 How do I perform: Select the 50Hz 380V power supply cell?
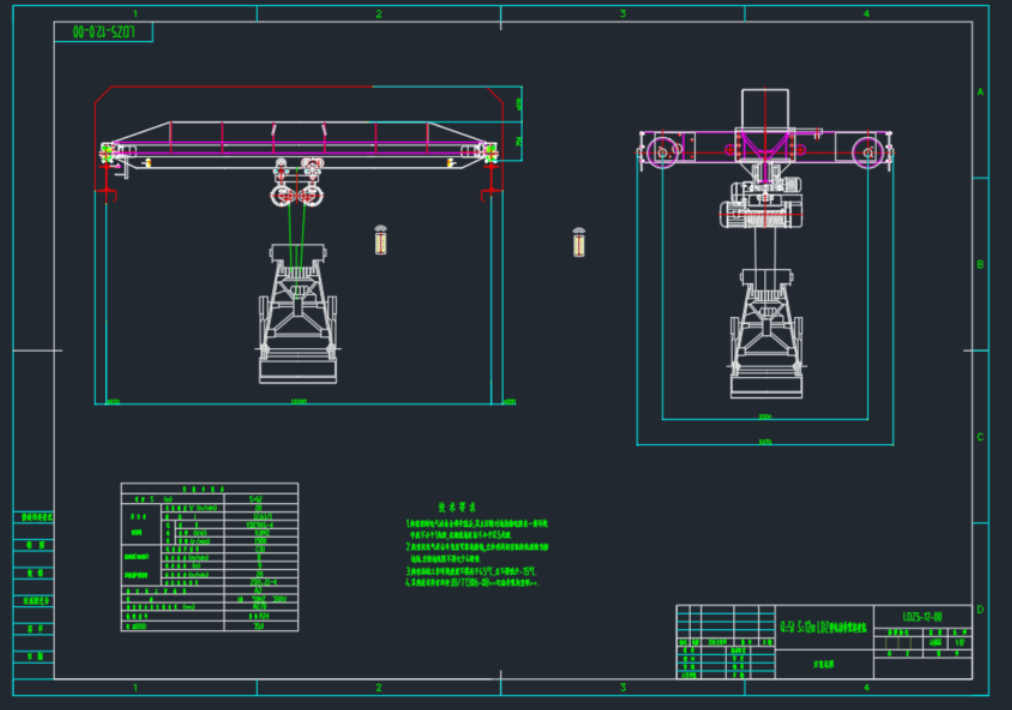261,599
